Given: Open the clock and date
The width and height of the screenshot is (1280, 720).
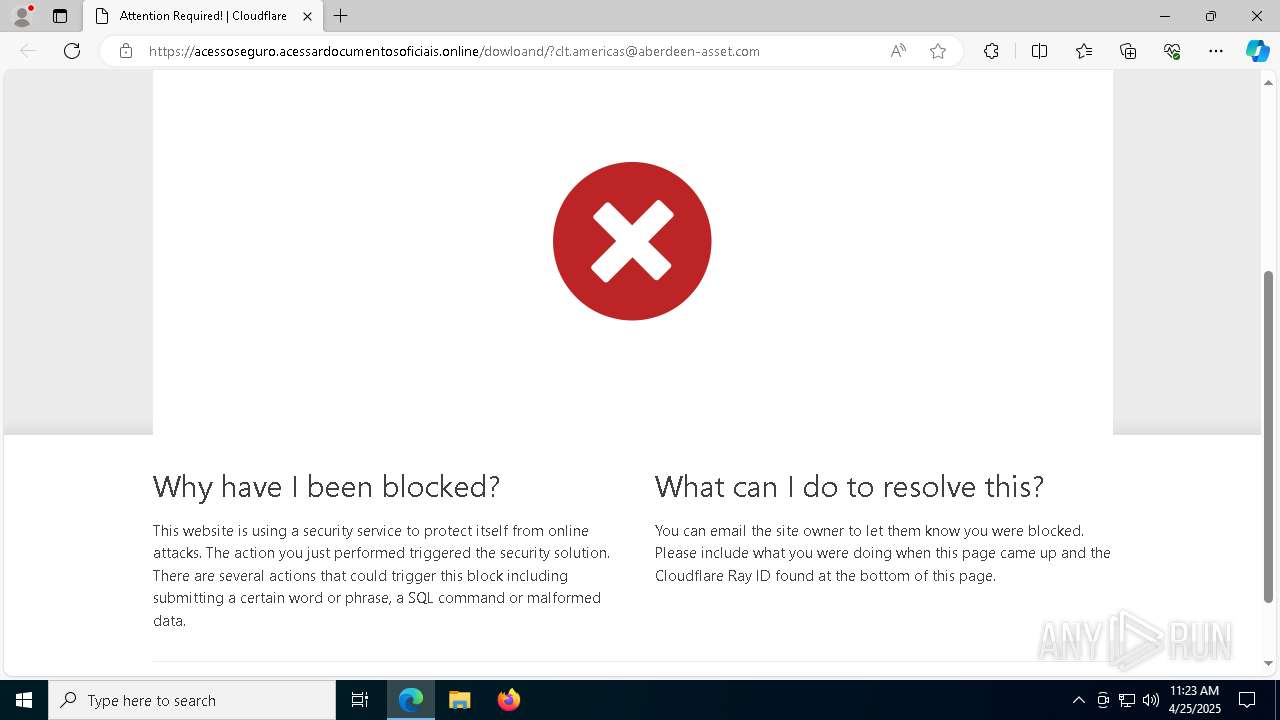Looking at the screenshot, I should click(x=1195, y=700).
